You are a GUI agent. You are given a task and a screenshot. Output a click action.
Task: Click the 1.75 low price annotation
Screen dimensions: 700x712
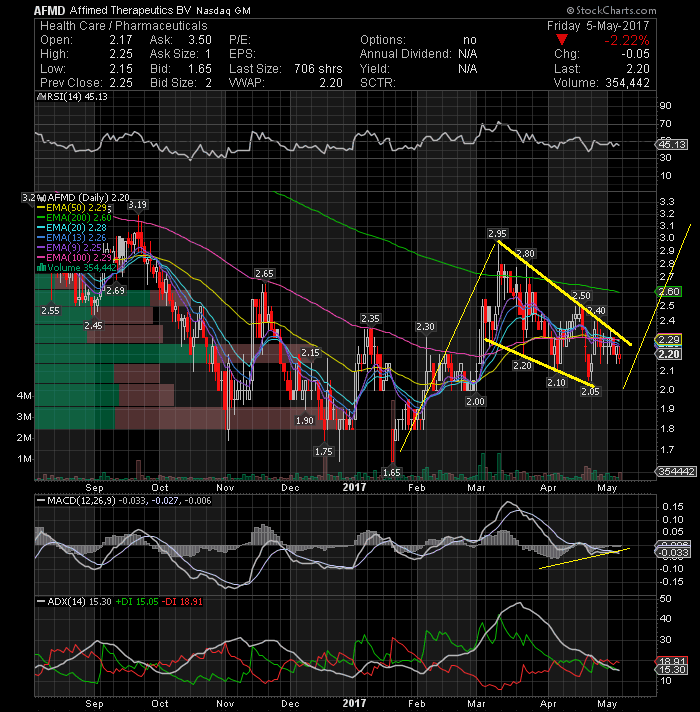coord(324,452)
